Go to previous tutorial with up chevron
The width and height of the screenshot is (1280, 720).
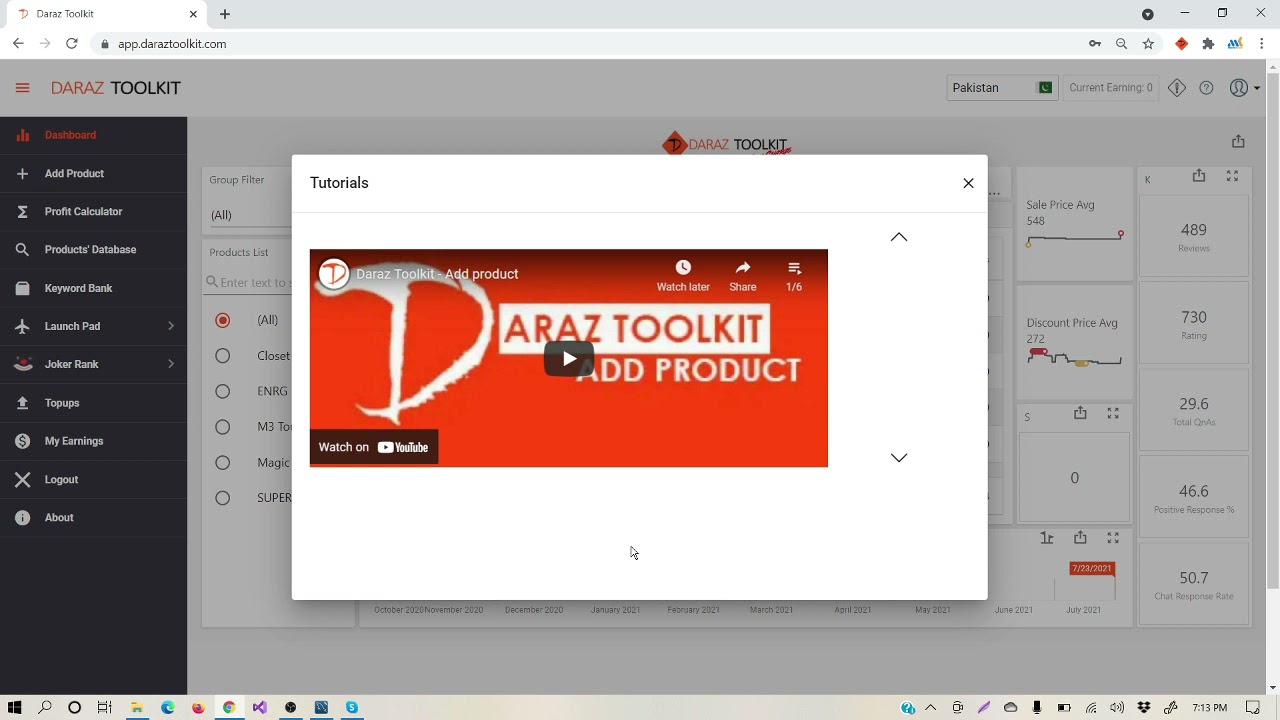point(899,237)
